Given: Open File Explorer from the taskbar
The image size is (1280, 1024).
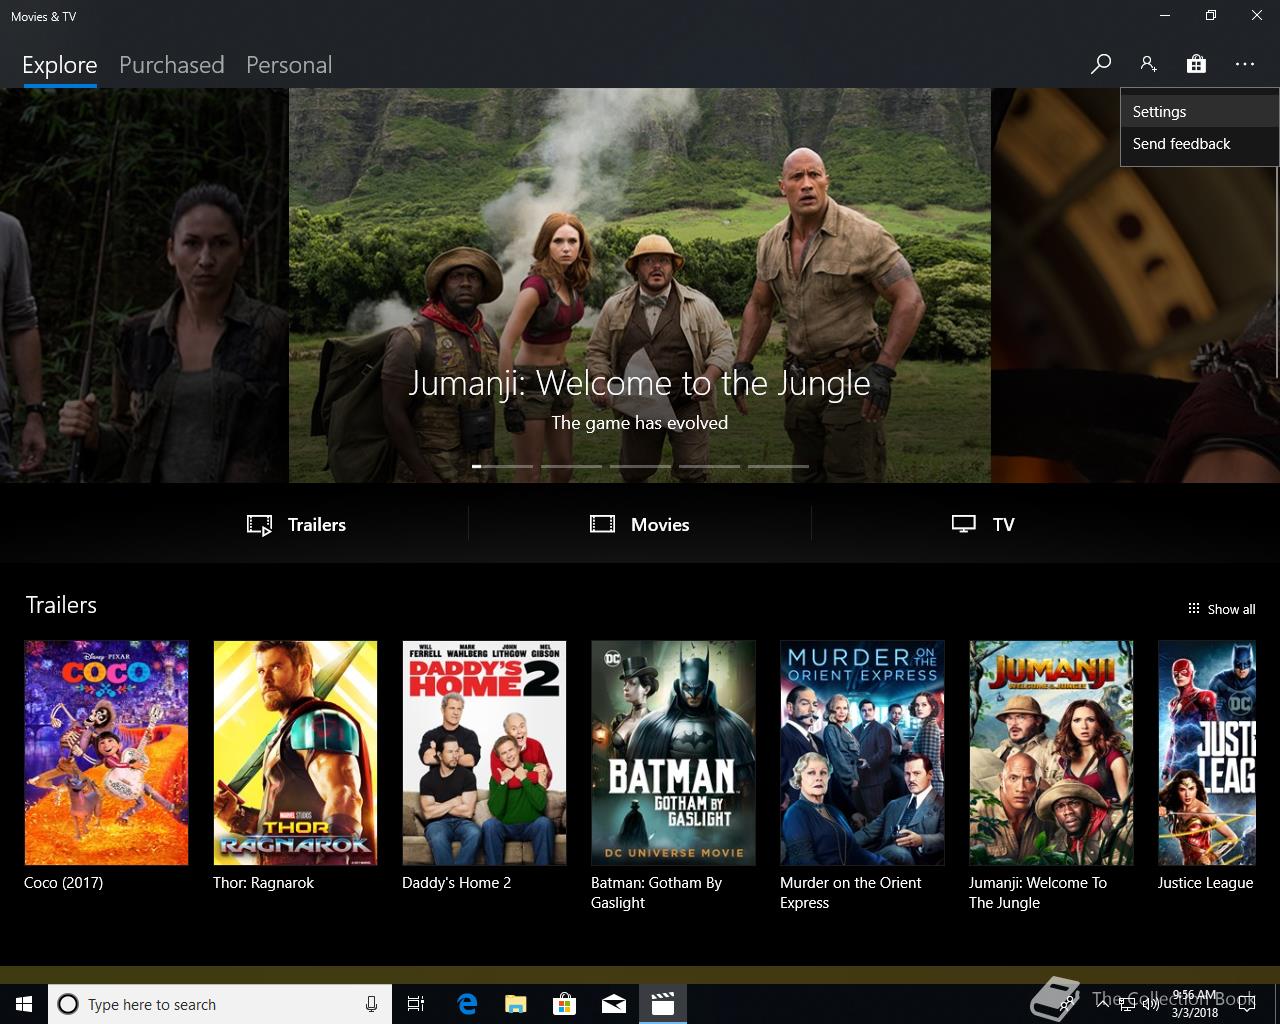Looking at the screenshot, I should (x=515, y=1004).
